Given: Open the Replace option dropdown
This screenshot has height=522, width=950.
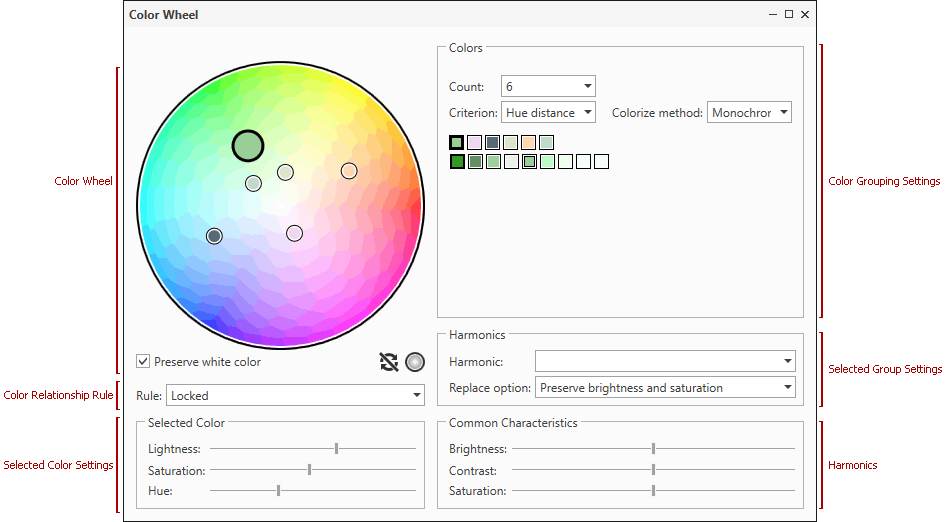Looking at the screenshot, I should click(665, 388).
